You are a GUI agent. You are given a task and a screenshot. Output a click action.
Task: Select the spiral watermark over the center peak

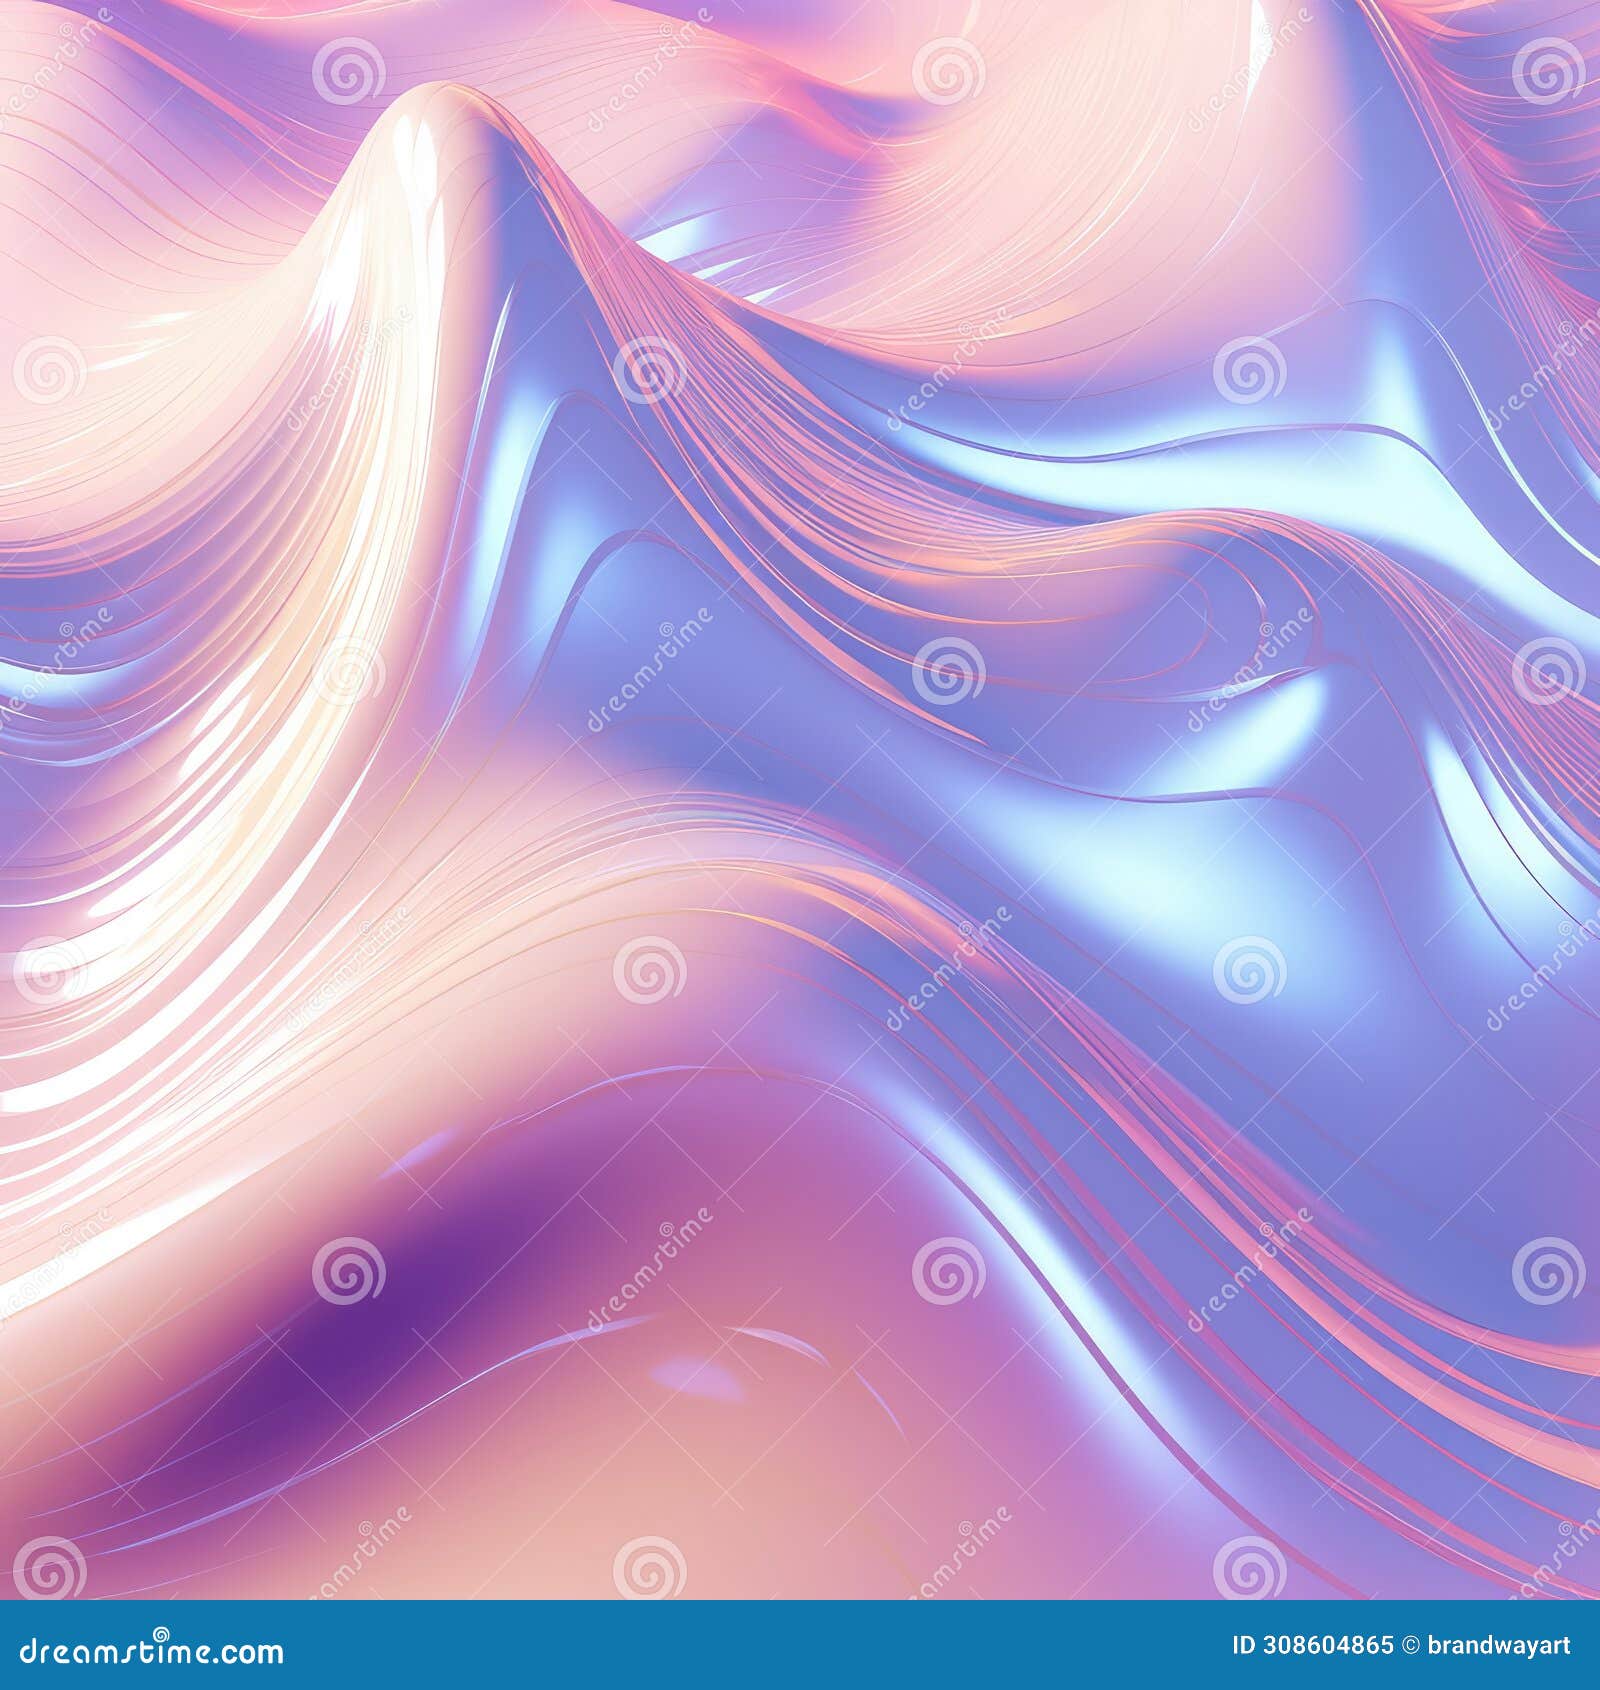pos(345,65)
